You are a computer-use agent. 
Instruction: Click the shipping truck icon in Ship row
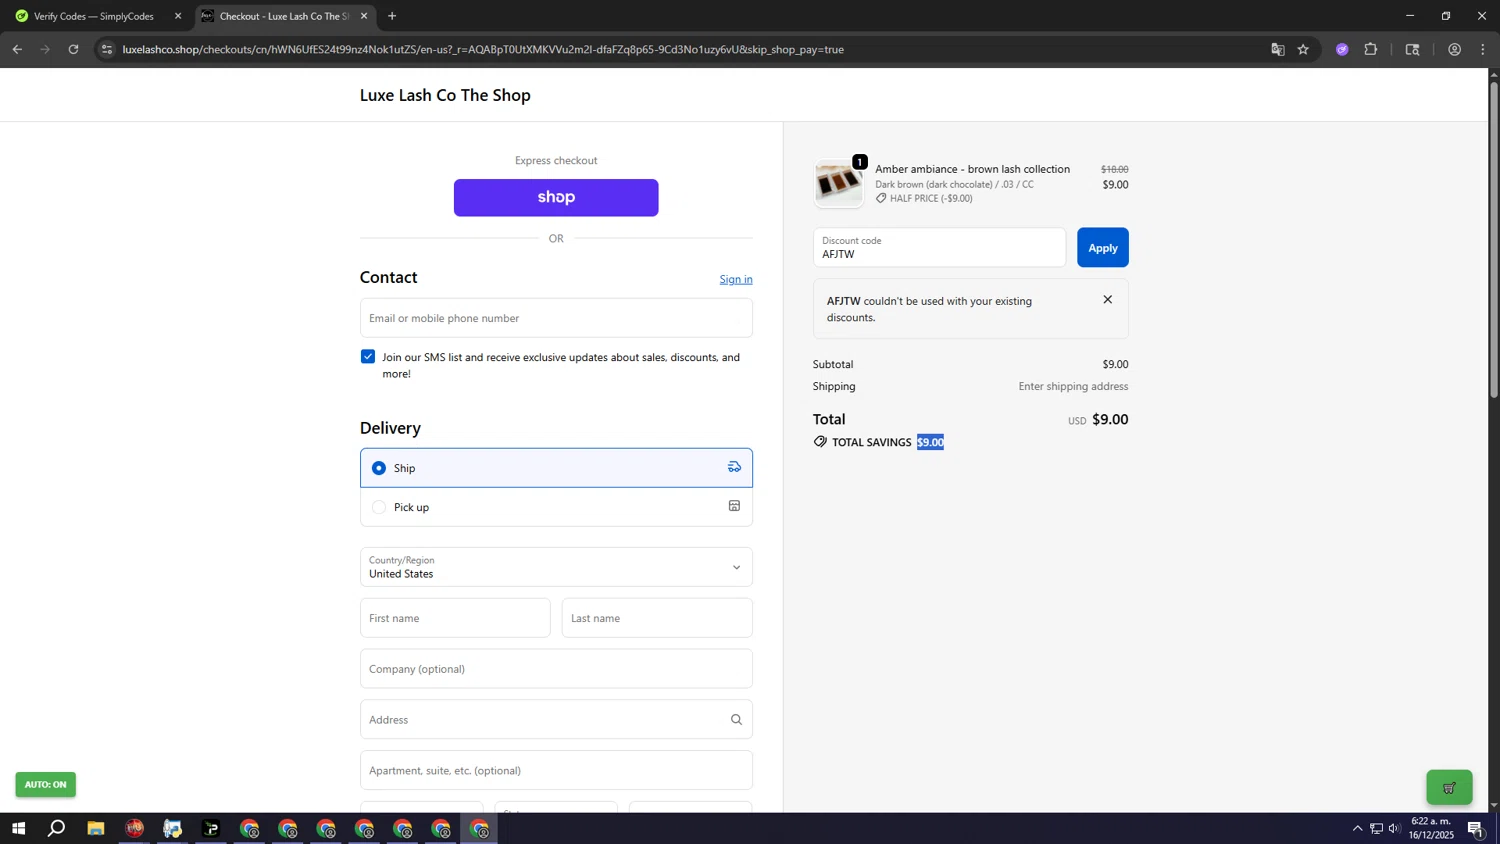point(734,467)
